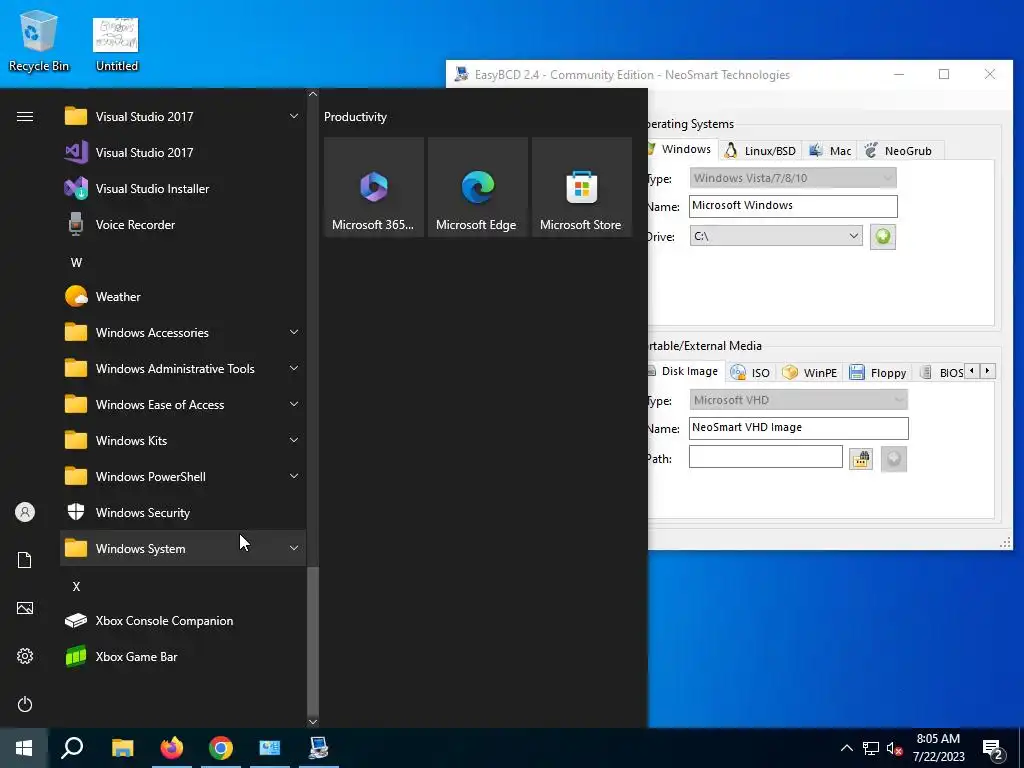Click the W letter header
Screen dimensions: 1024x768
(x=76, y=263)
